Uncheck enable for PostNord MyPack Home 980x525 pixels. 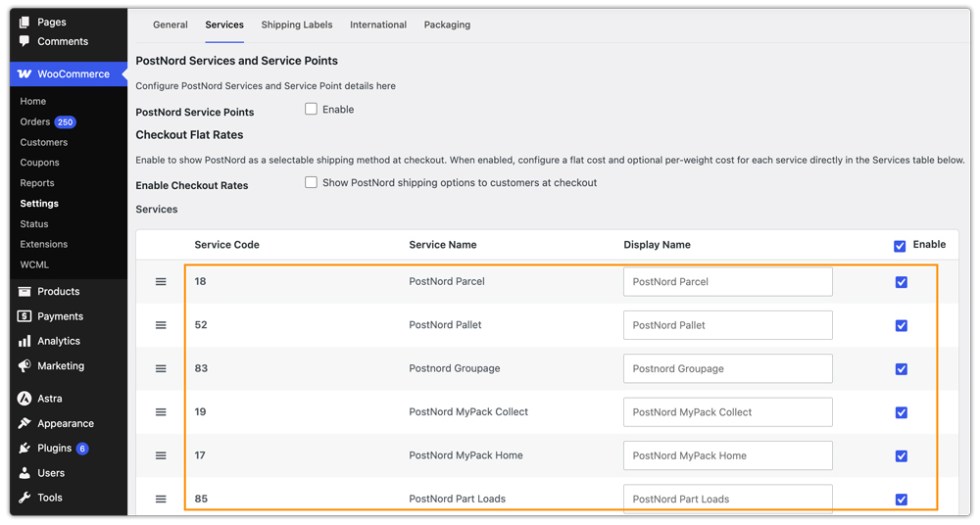coord(901,456)
